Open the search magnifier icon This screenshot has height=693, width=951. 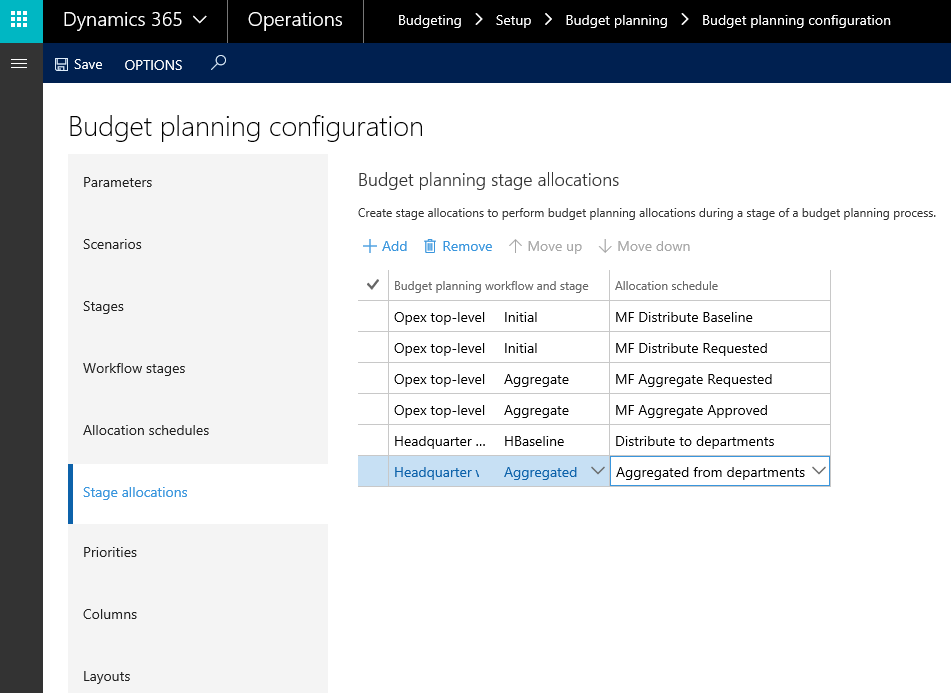(x=219, y=63)
